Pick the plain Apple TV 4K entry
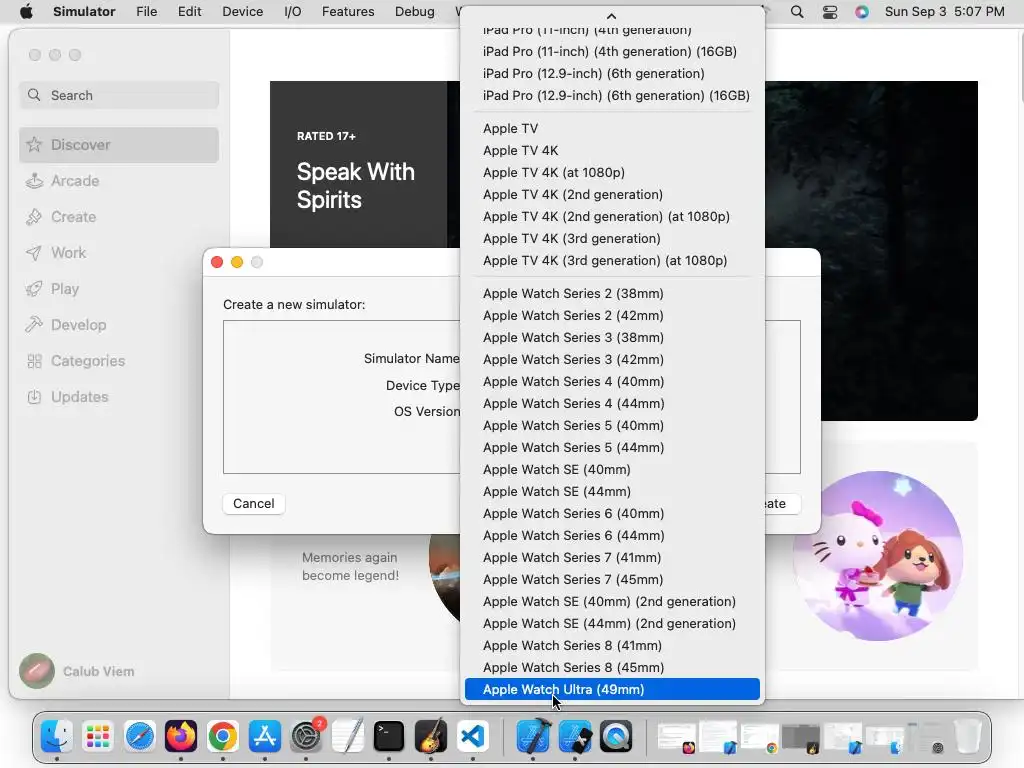Image resolution: width=1024 pixels, height=768 pixels. coord(612,150)
